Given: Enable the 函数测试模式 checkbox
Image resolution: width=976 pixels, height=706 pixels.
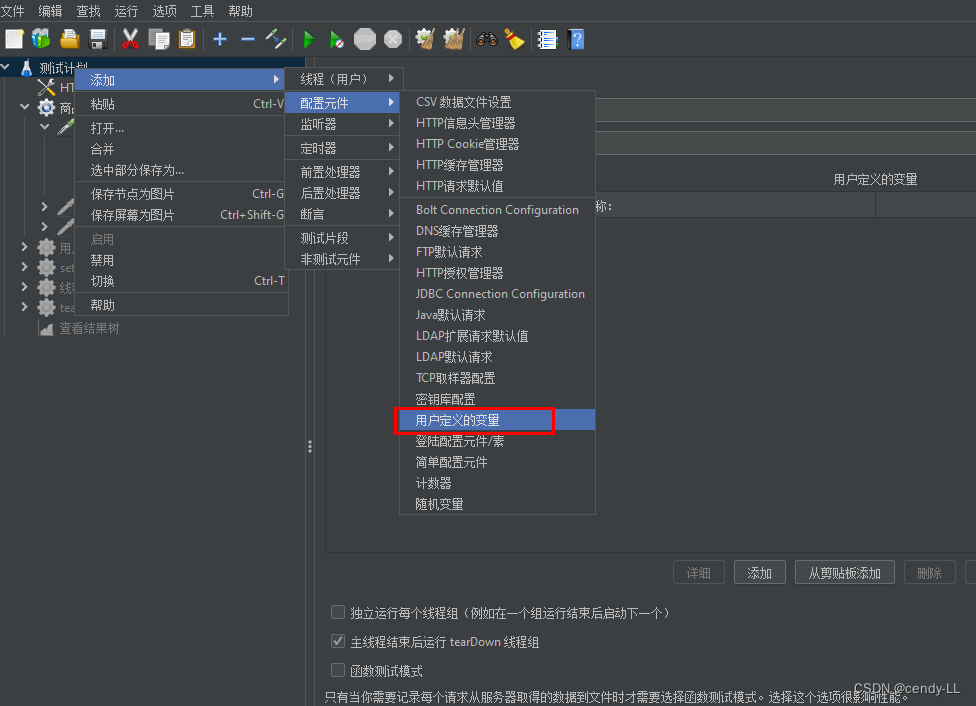Looking at the screenshot, I should (x=338, y=671).
